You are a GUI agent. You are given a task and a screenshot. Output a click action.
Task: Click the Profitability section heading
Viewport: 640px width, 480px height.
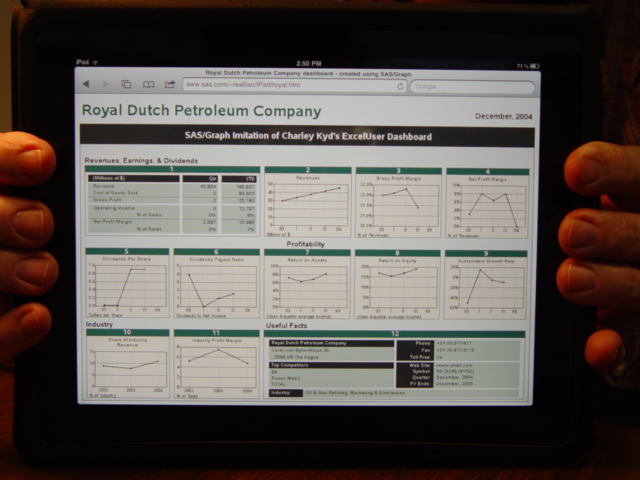306,244
